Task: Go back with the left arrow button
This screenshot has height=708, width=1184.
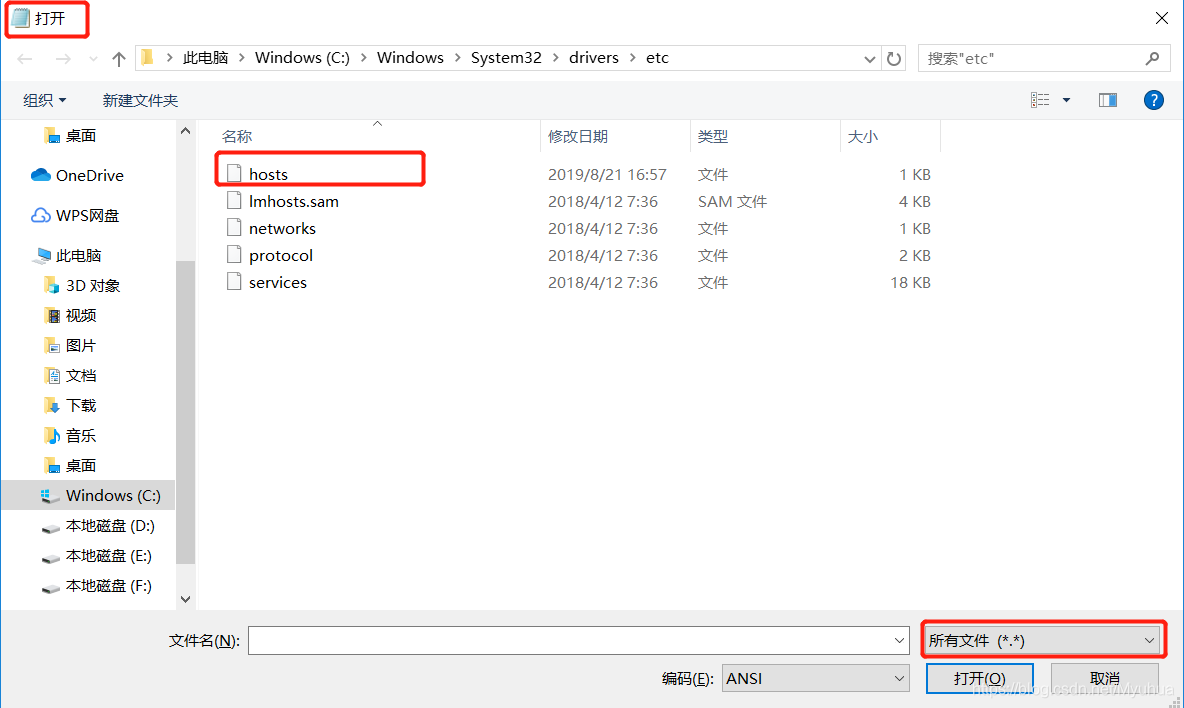Action: 25,59
